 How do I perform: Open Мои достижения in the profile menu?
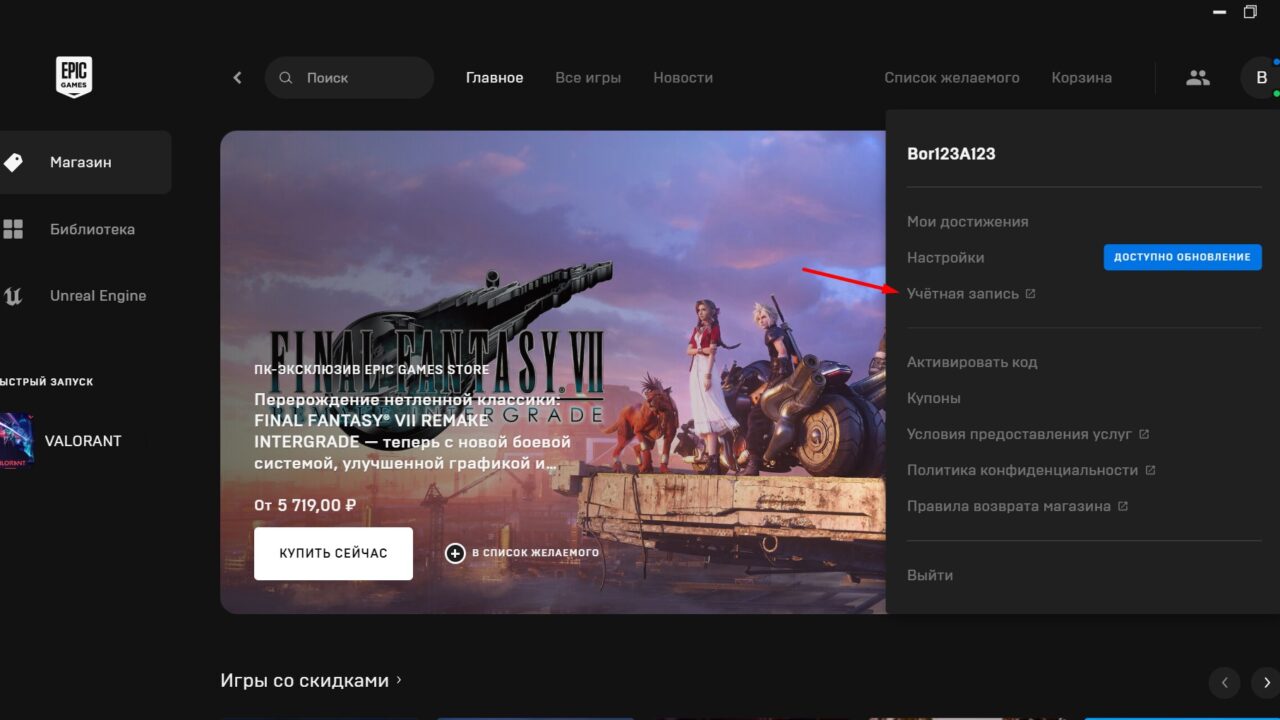(967, 222)
